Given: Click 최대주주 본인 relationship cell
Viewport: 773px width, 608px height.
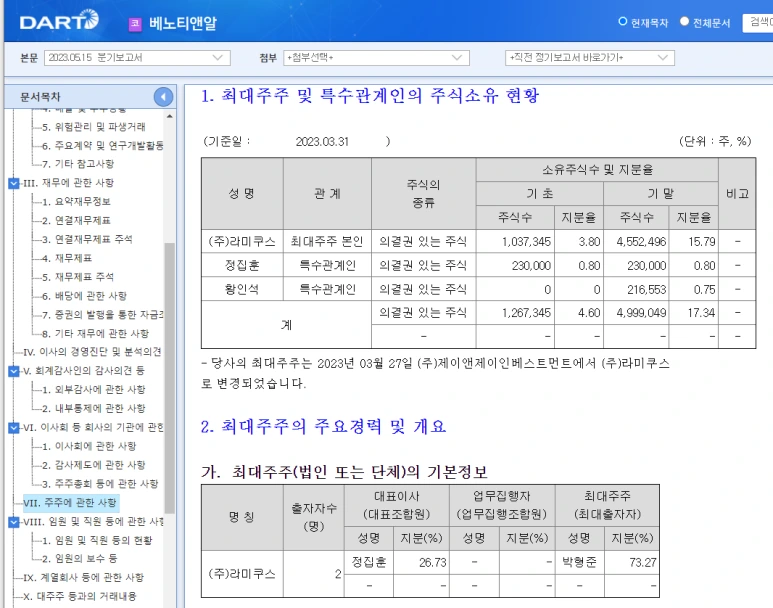Looking at the screenshot, I should pos(327,242).
